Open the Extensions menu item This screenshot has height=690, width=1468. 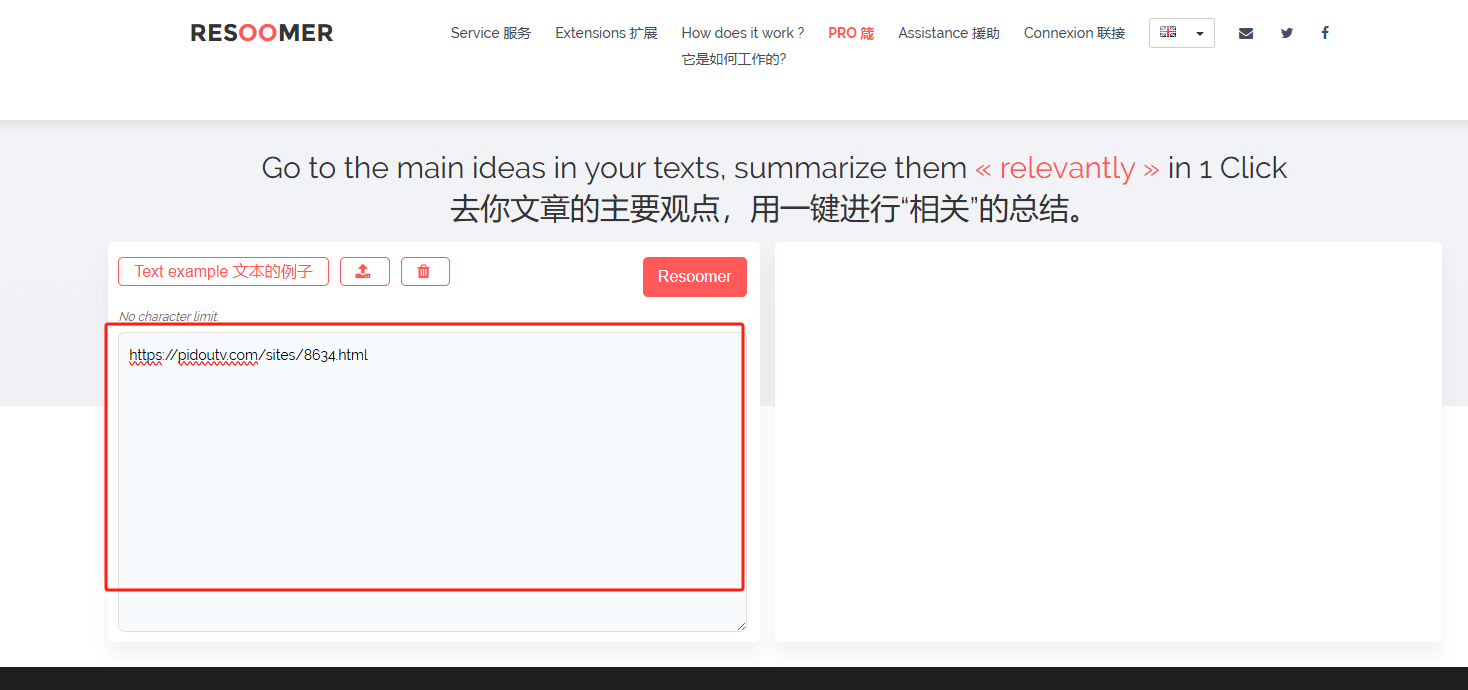click(606, 33)
